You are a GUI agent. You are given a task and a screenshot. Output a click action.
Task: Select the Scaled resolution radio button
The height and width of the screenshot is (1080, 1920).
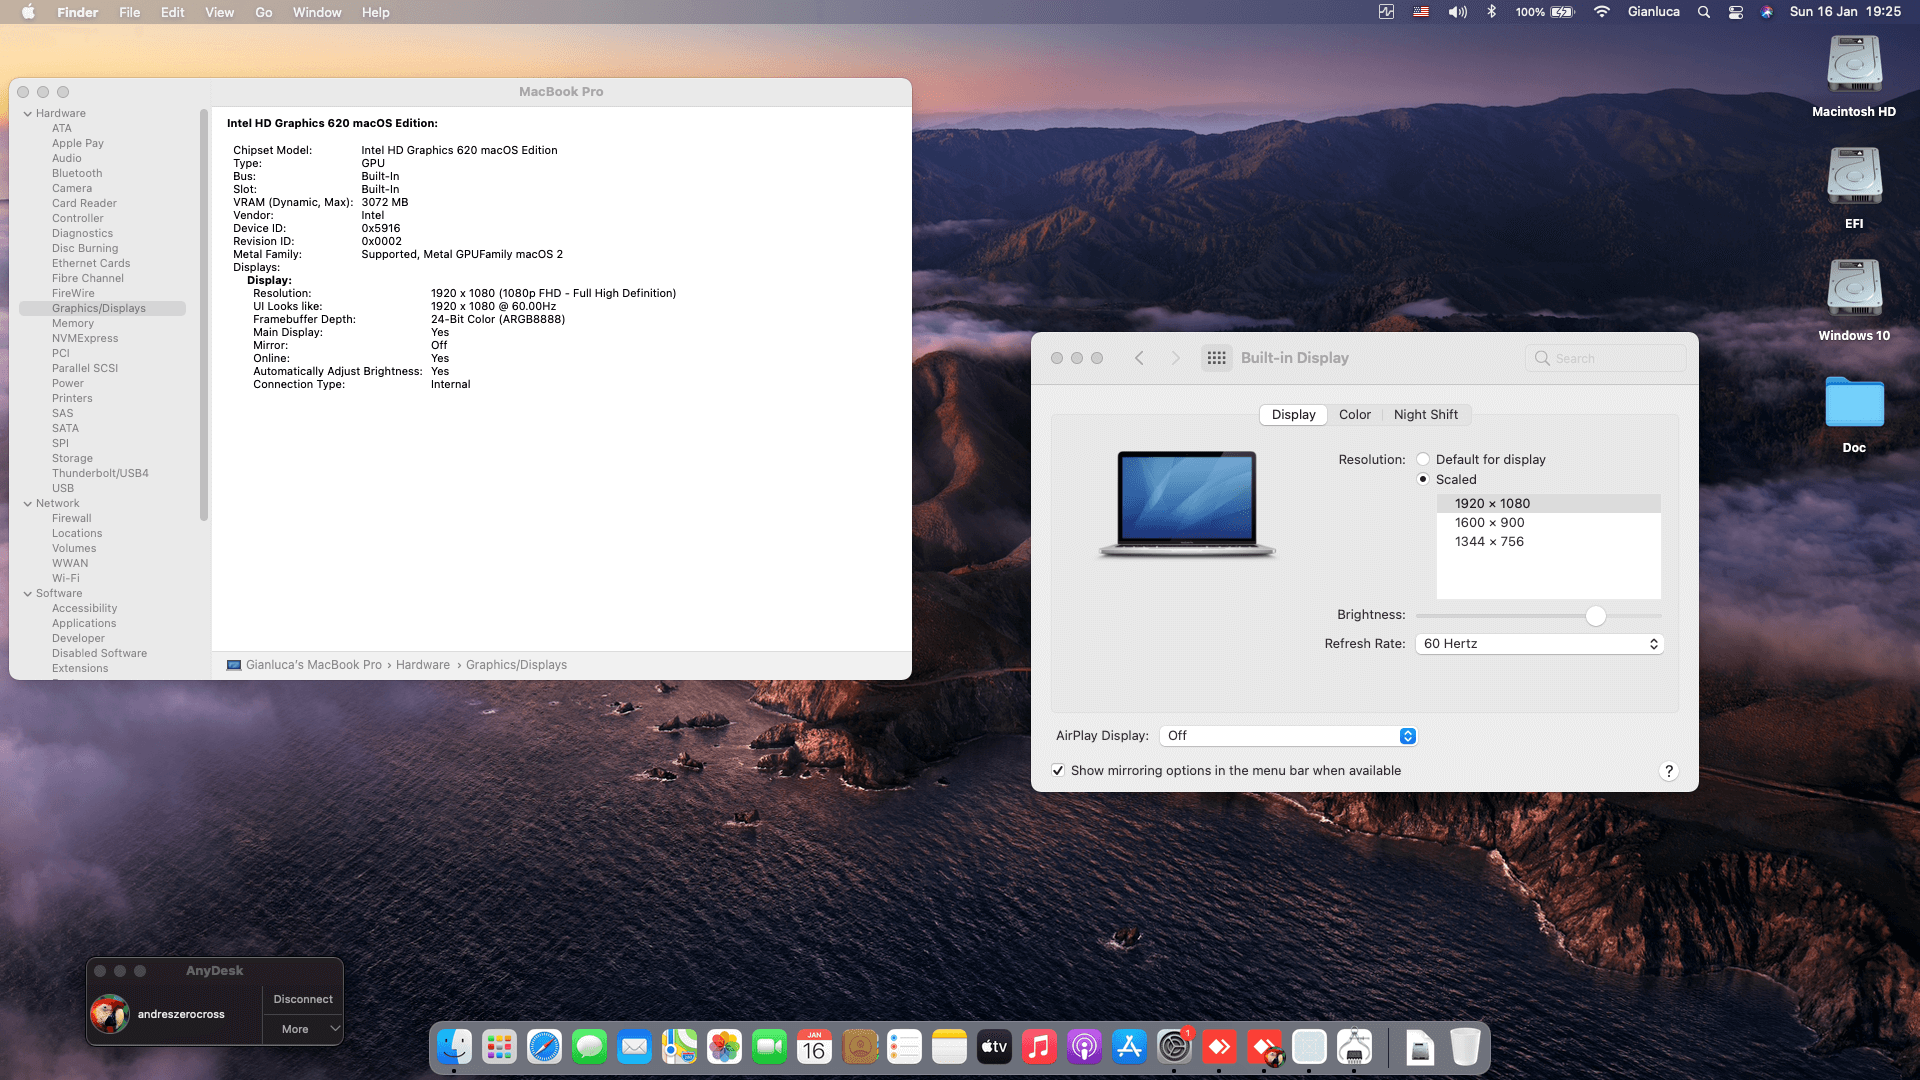[1422, 479]
